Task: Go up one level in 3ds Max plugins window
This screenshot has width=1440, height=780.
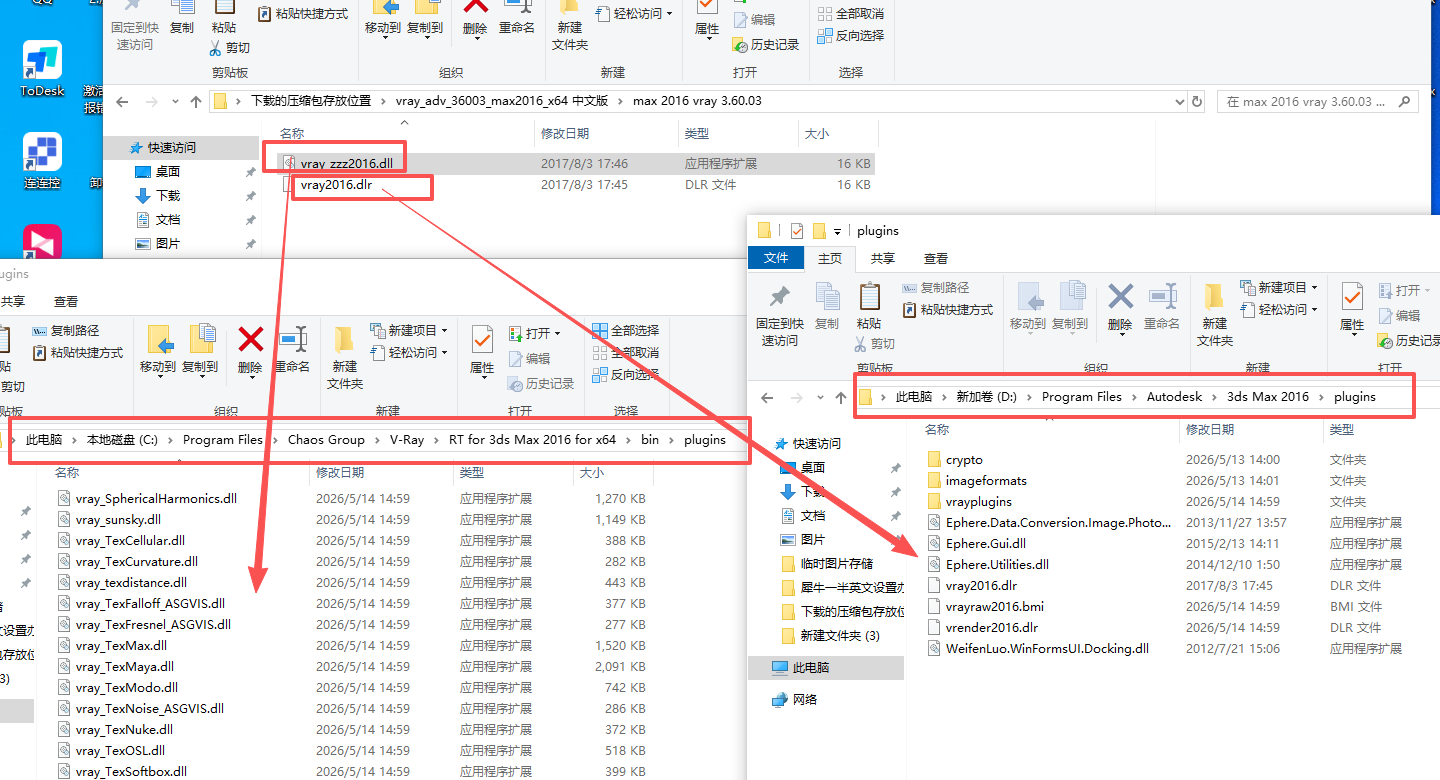Action: [x=841, y=397]
